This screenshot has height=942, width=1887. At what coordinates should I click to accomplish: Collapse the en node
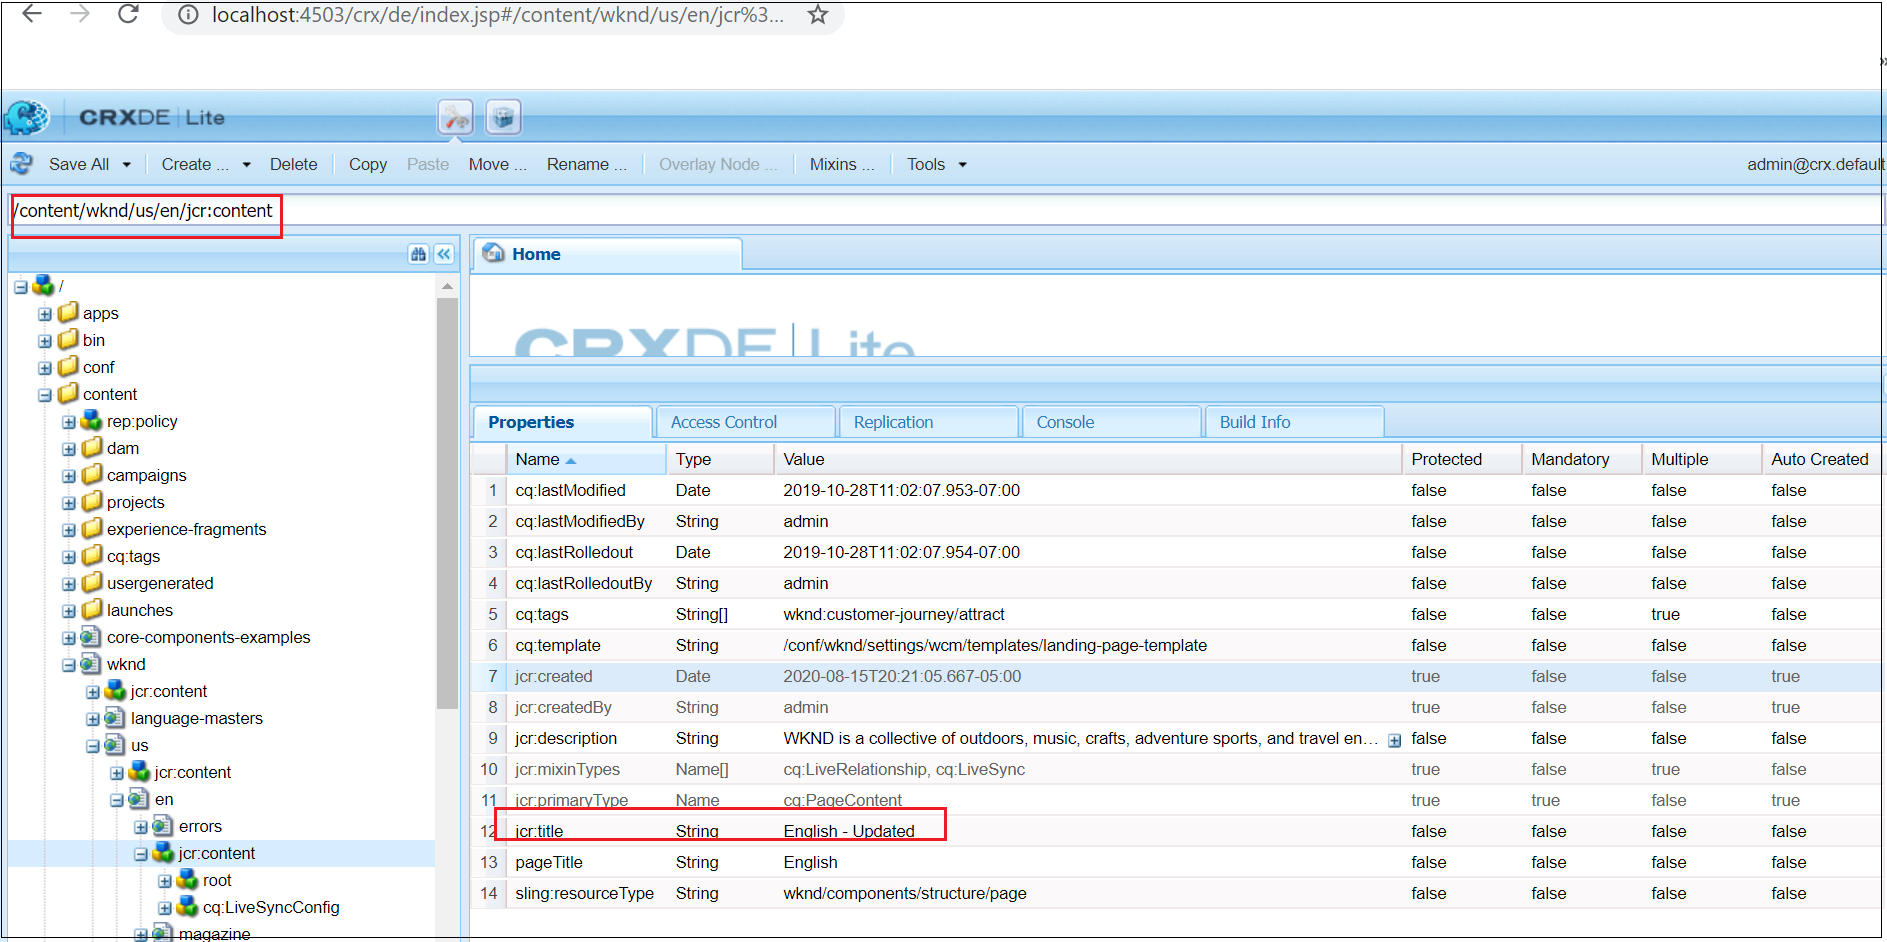tap(117, 800)
